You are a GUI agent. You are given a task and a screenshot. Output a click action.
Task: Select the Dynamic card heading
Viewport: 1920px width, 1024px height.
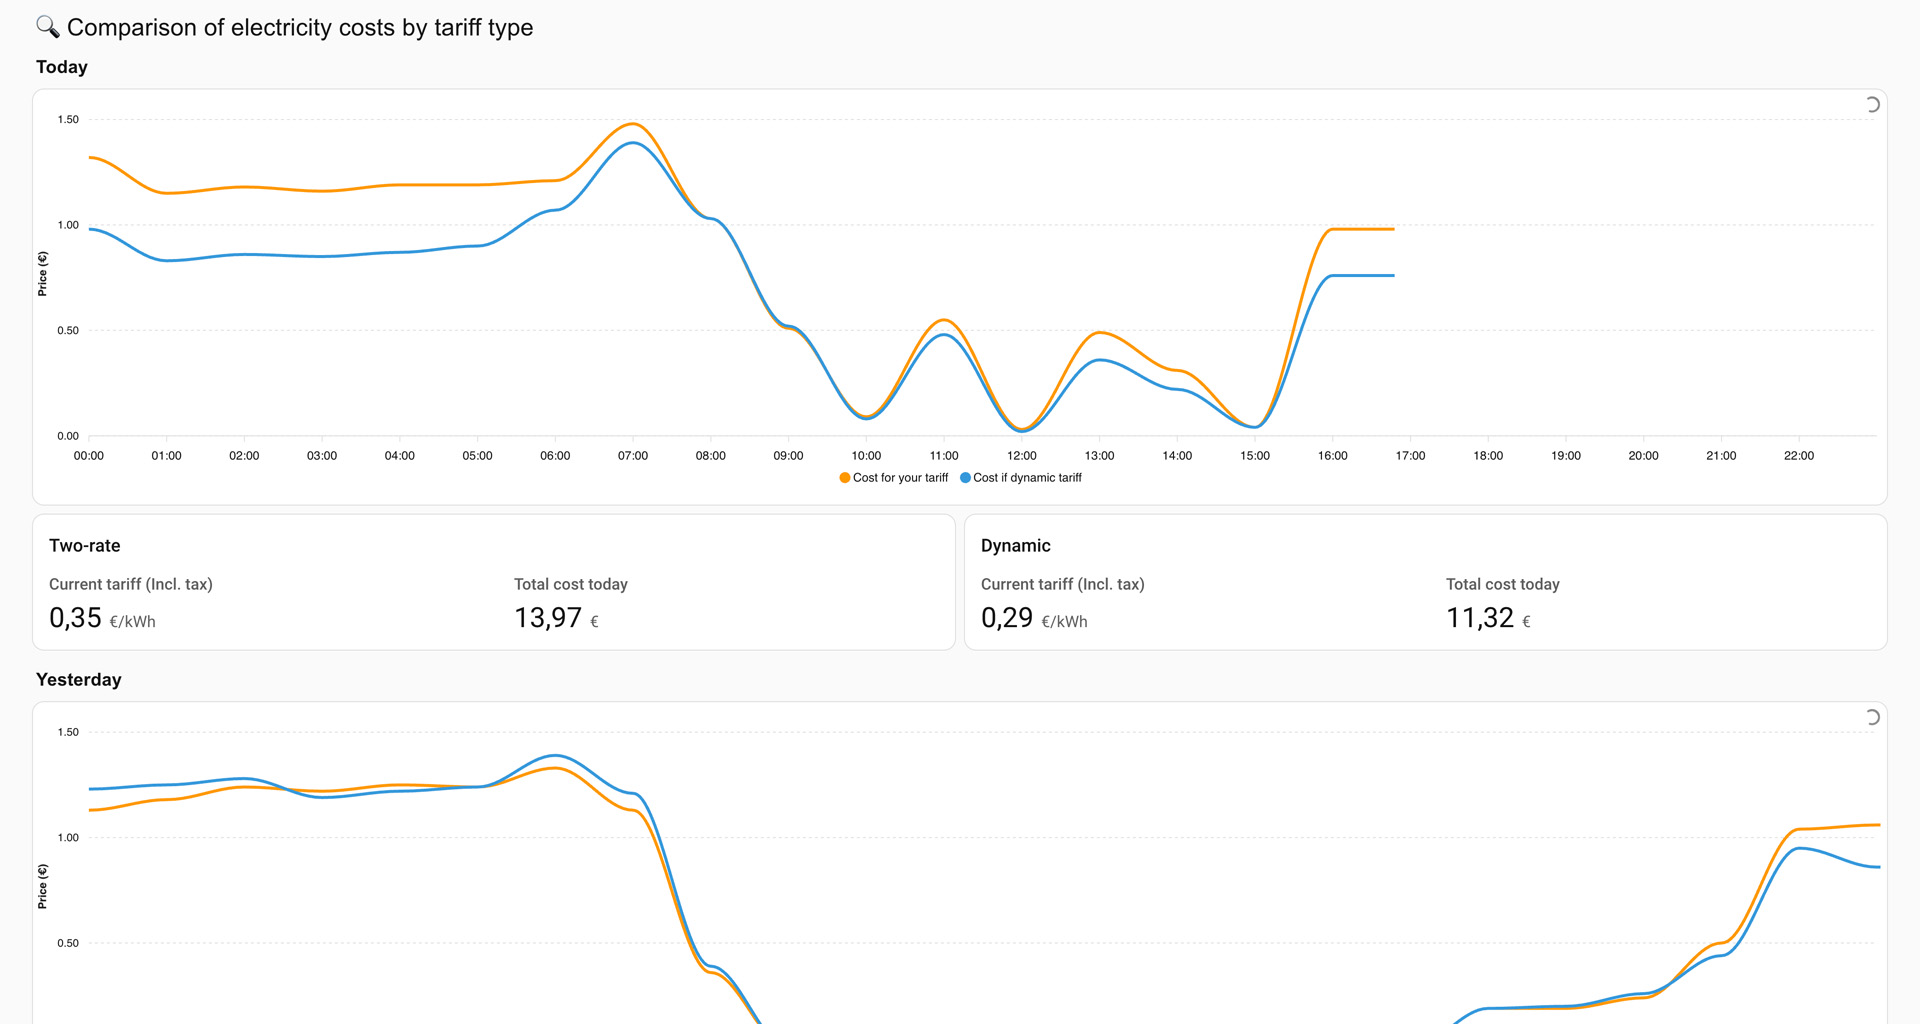pos(1015,546)
